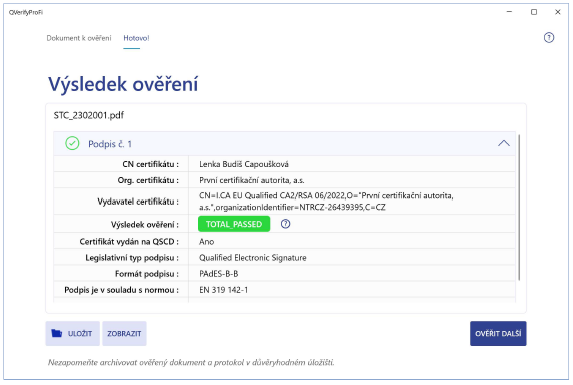Click the Výsledek ověření row label
The height and width of the screenshot is (385, 573).
point(145,224)
